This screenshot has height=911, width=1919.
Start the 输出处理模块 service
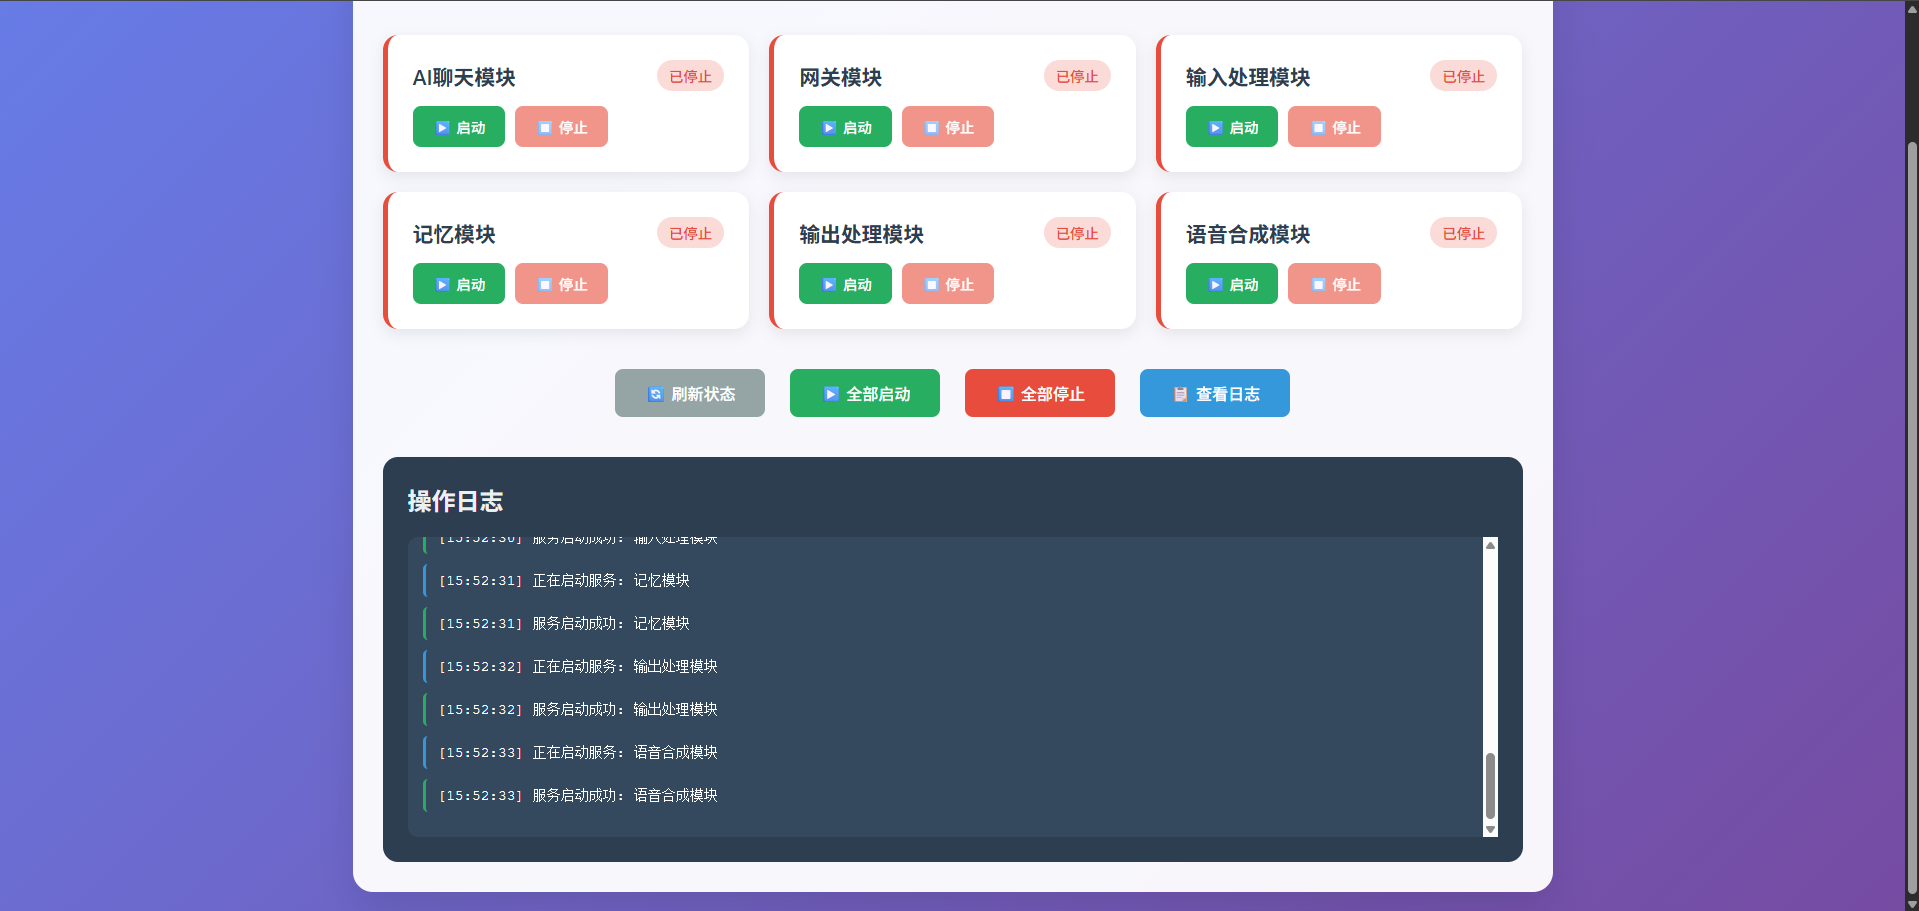pyautogui.click(x=845, y=284)
